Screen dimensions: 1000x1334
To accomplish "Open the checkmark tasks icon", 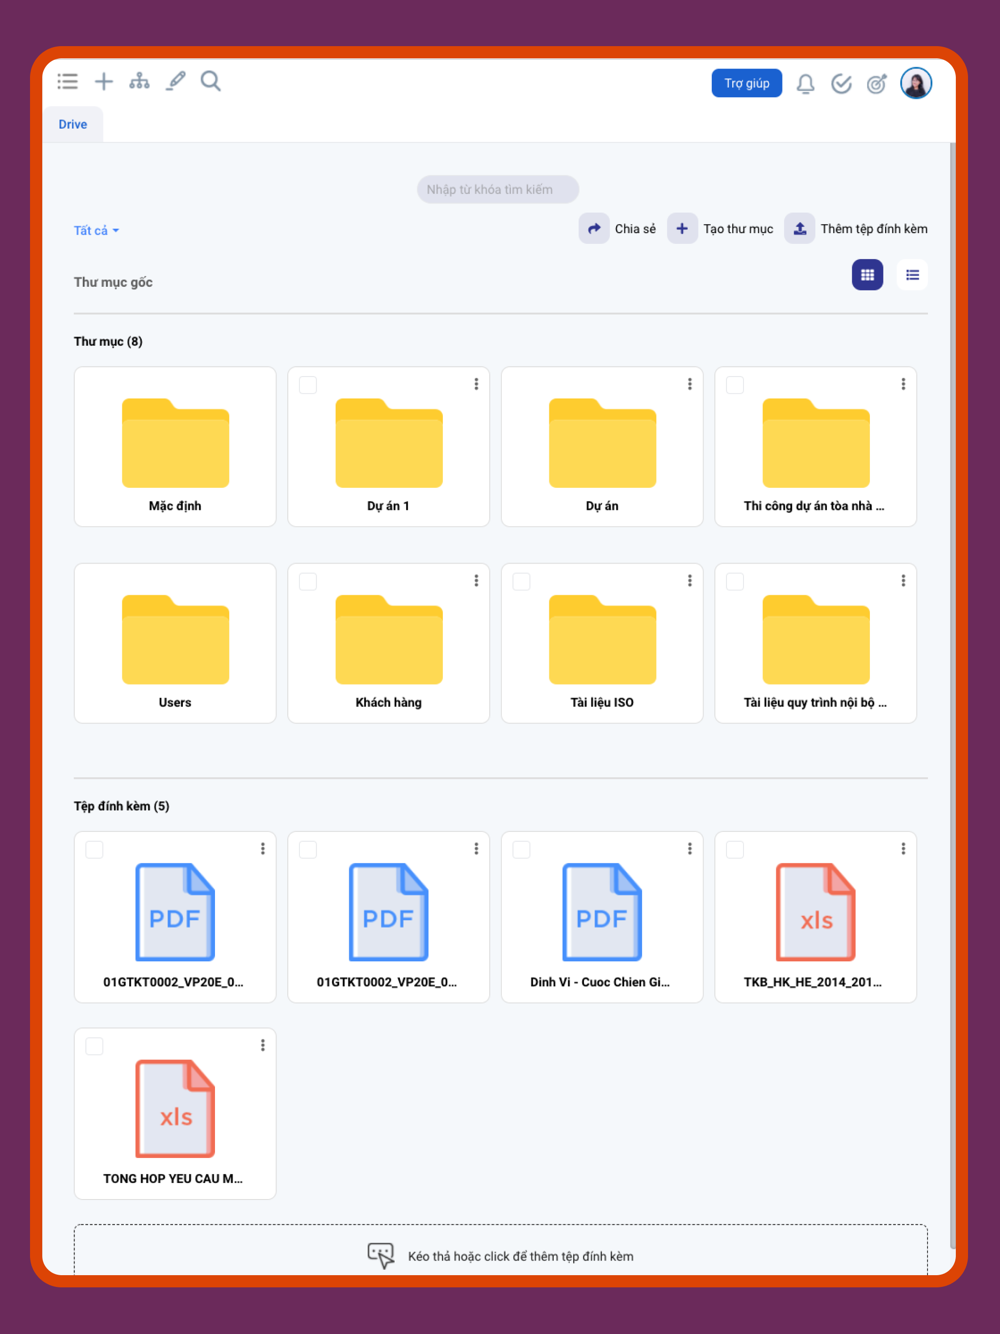I will click(841, 84).
